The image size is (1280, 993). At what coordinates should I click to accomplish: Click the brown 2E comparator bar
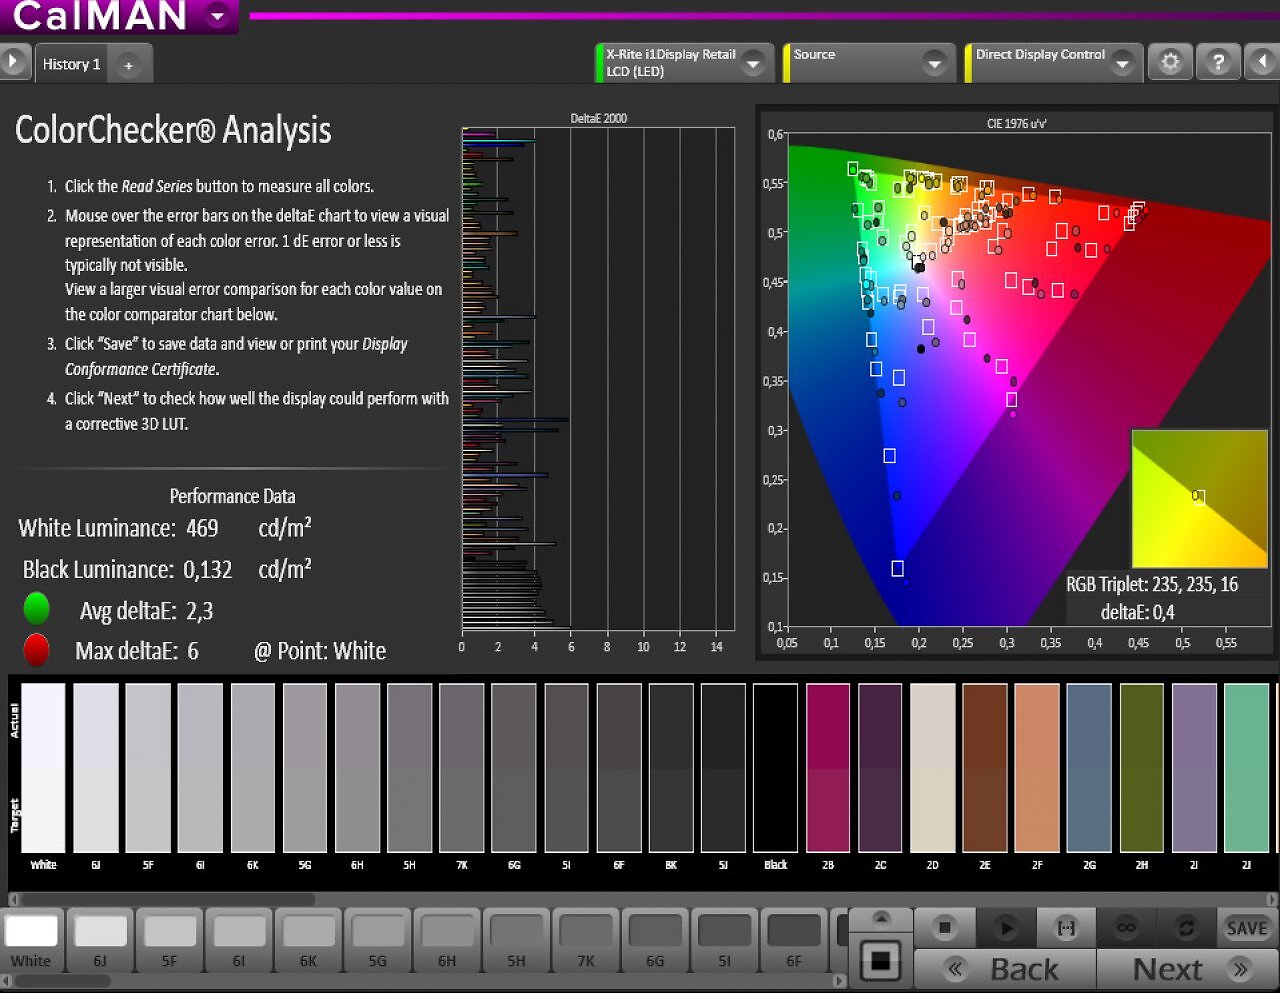pos(985,768)
